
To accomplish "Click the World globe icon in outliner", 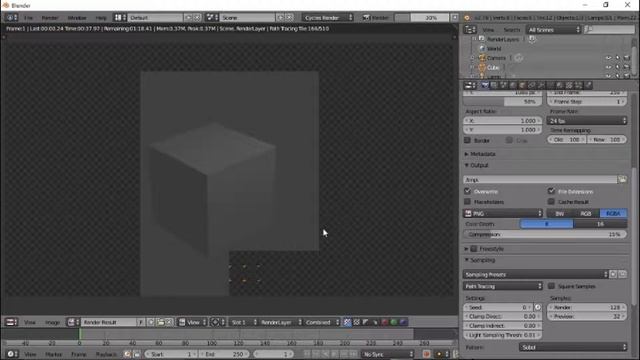I will point(482,49).
